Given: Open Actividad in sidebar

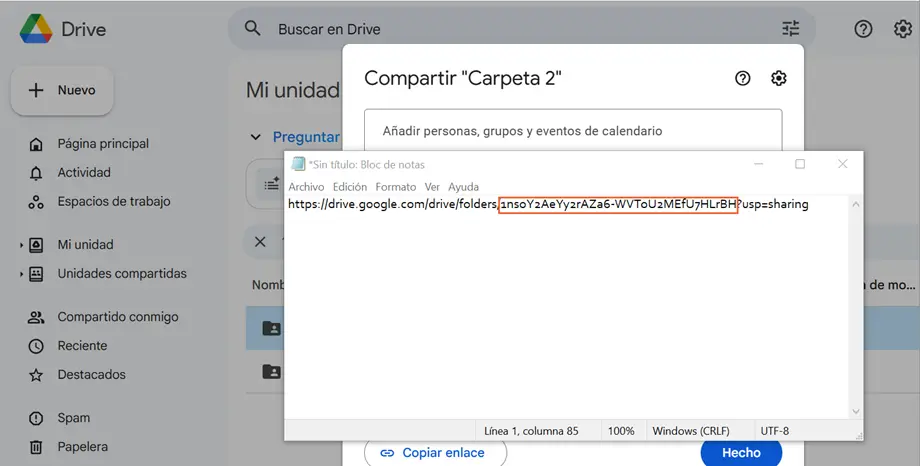Looking at the screenshot, I should pyautogui.click(x=84, y=173).
